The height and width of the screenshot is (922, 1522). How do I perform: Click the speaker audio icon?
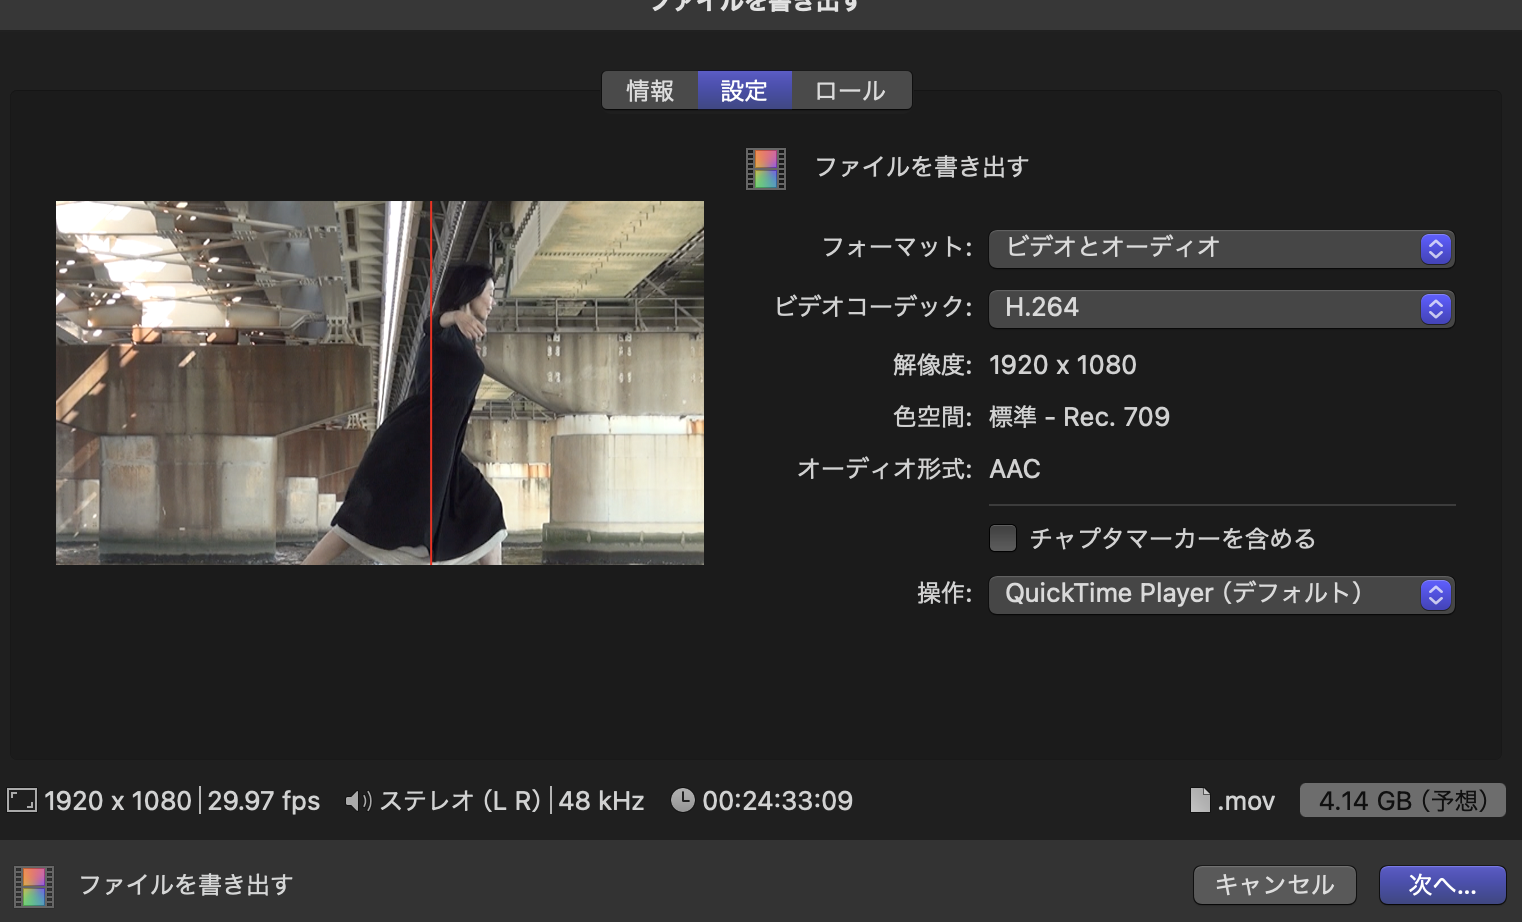click(x=358, y=801)
